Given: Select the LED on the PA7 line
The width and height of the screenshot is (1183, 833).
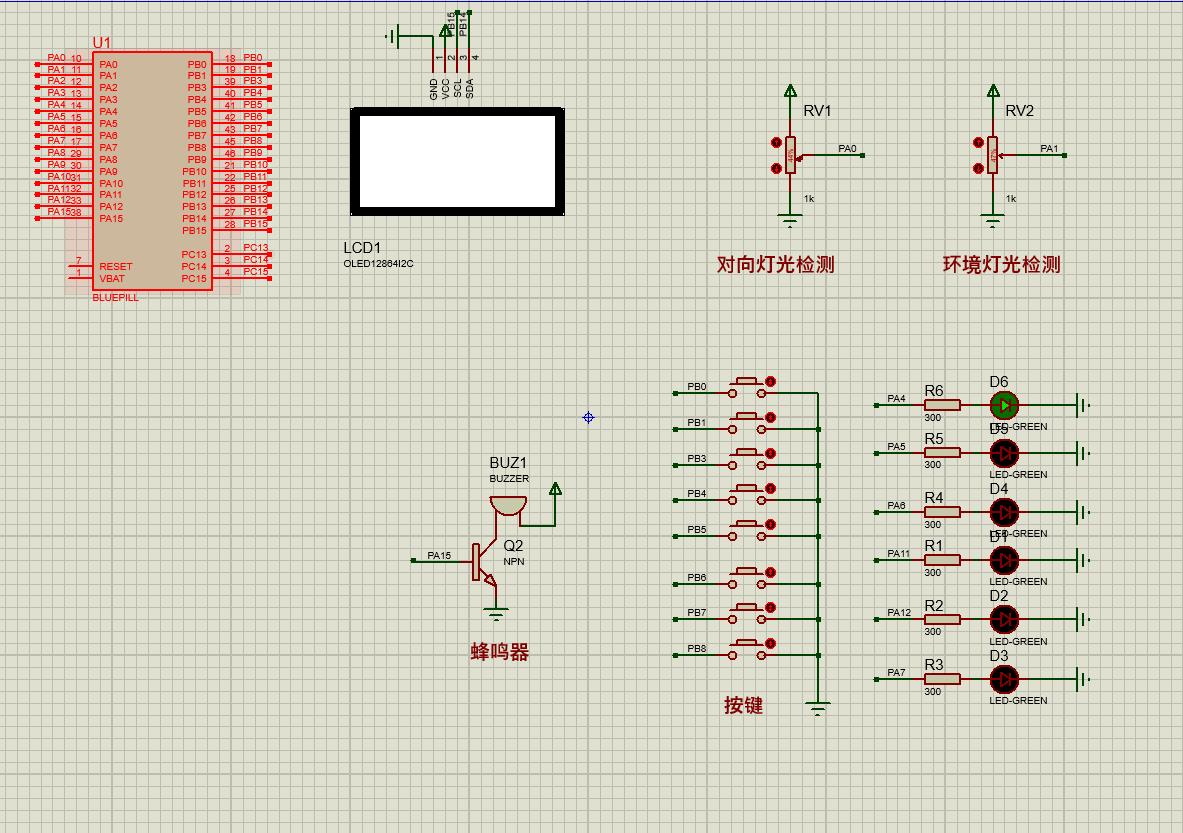Looking at the screenshot, I should click(1004, 679).
